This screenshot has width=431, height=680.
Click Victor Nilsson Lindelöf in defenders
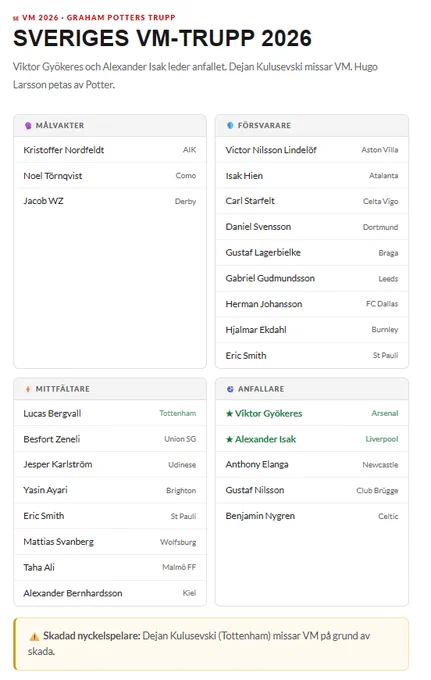[271, 150]
